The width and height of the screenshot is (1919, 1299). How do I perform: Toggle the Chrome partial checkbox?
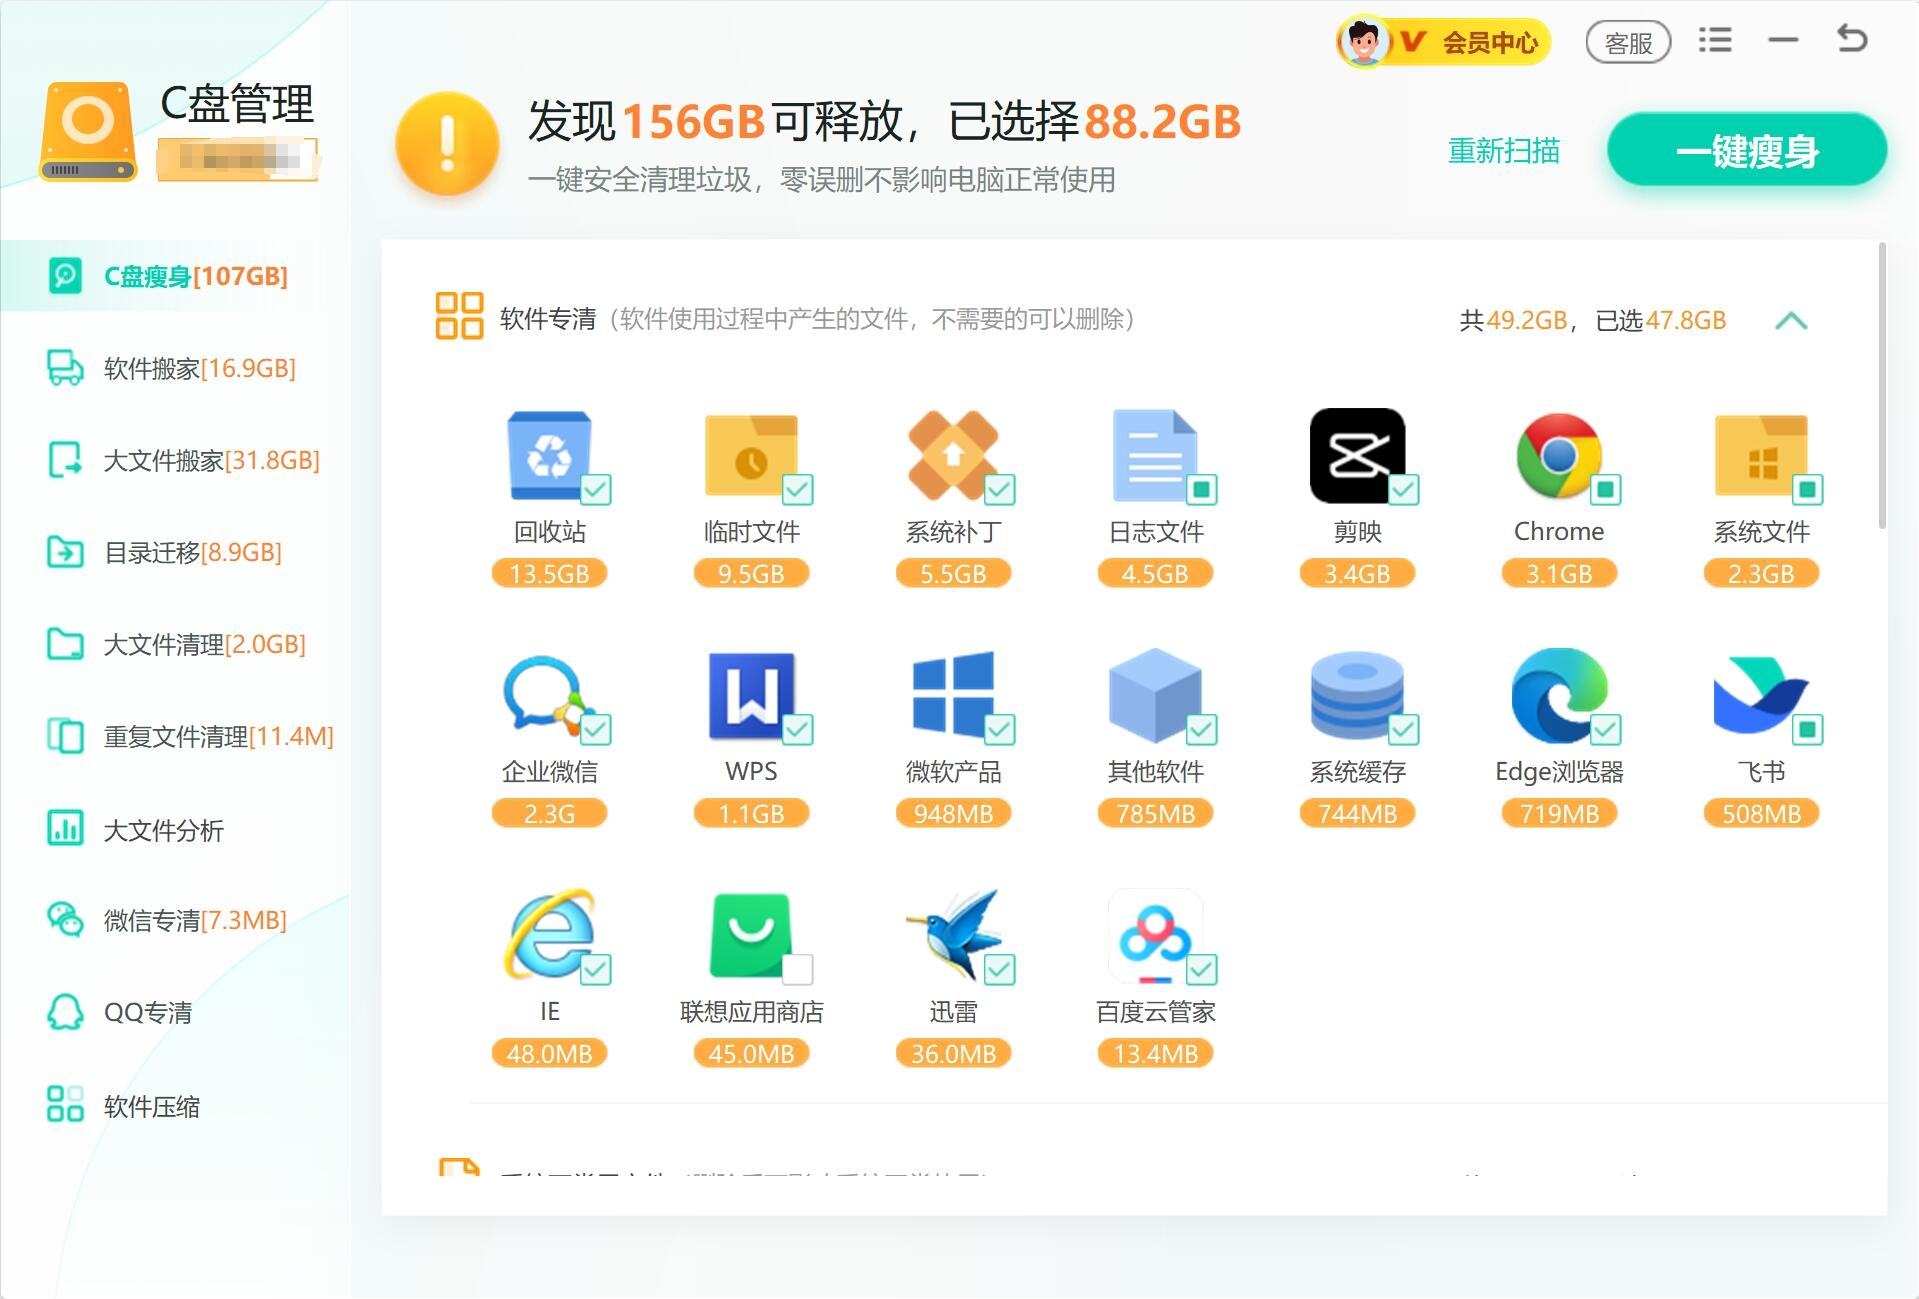click(x=1606, y=489)
